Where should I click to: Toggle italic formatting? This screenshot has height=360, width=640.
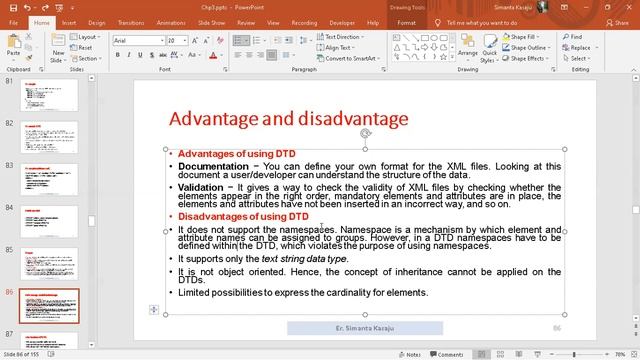129,55
